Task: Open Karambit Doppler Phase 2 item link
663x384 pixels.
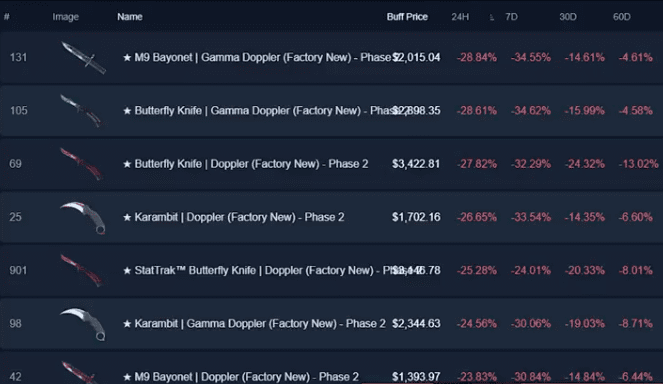Action: coord(233,217)
